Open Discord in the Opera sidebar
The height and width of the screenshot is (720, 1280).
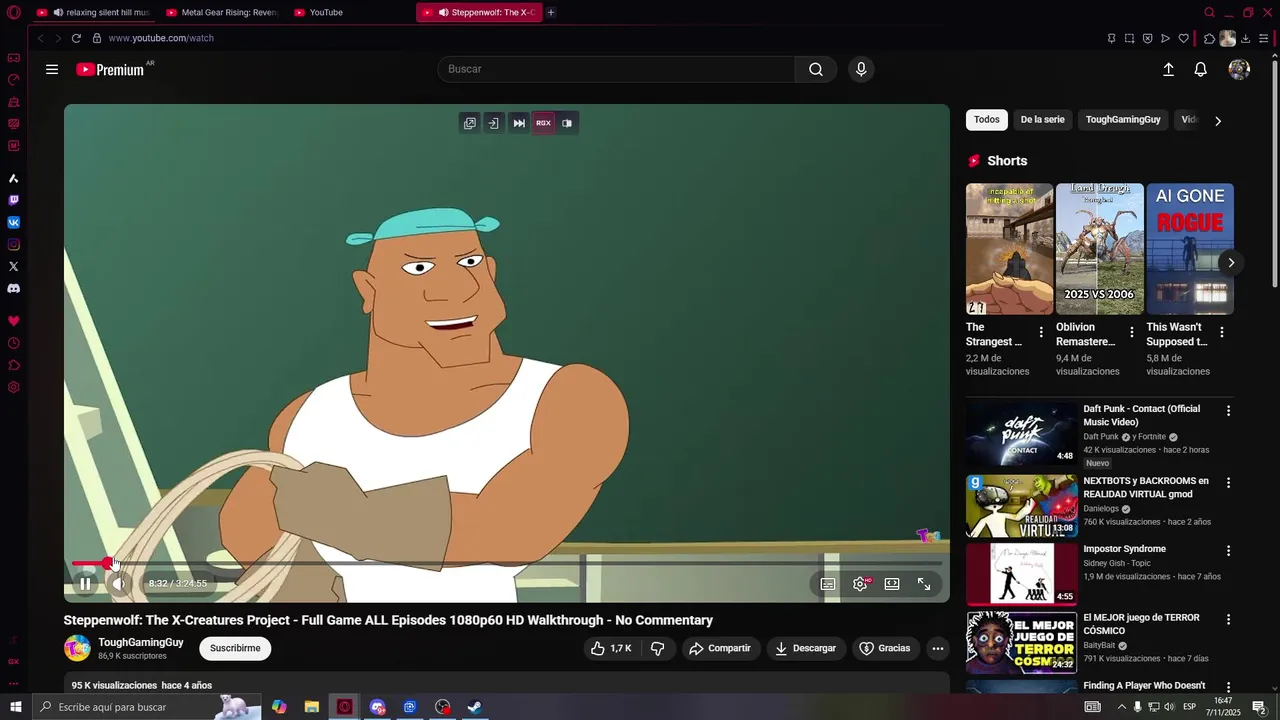pyautogui.click(x=14, y=288)
